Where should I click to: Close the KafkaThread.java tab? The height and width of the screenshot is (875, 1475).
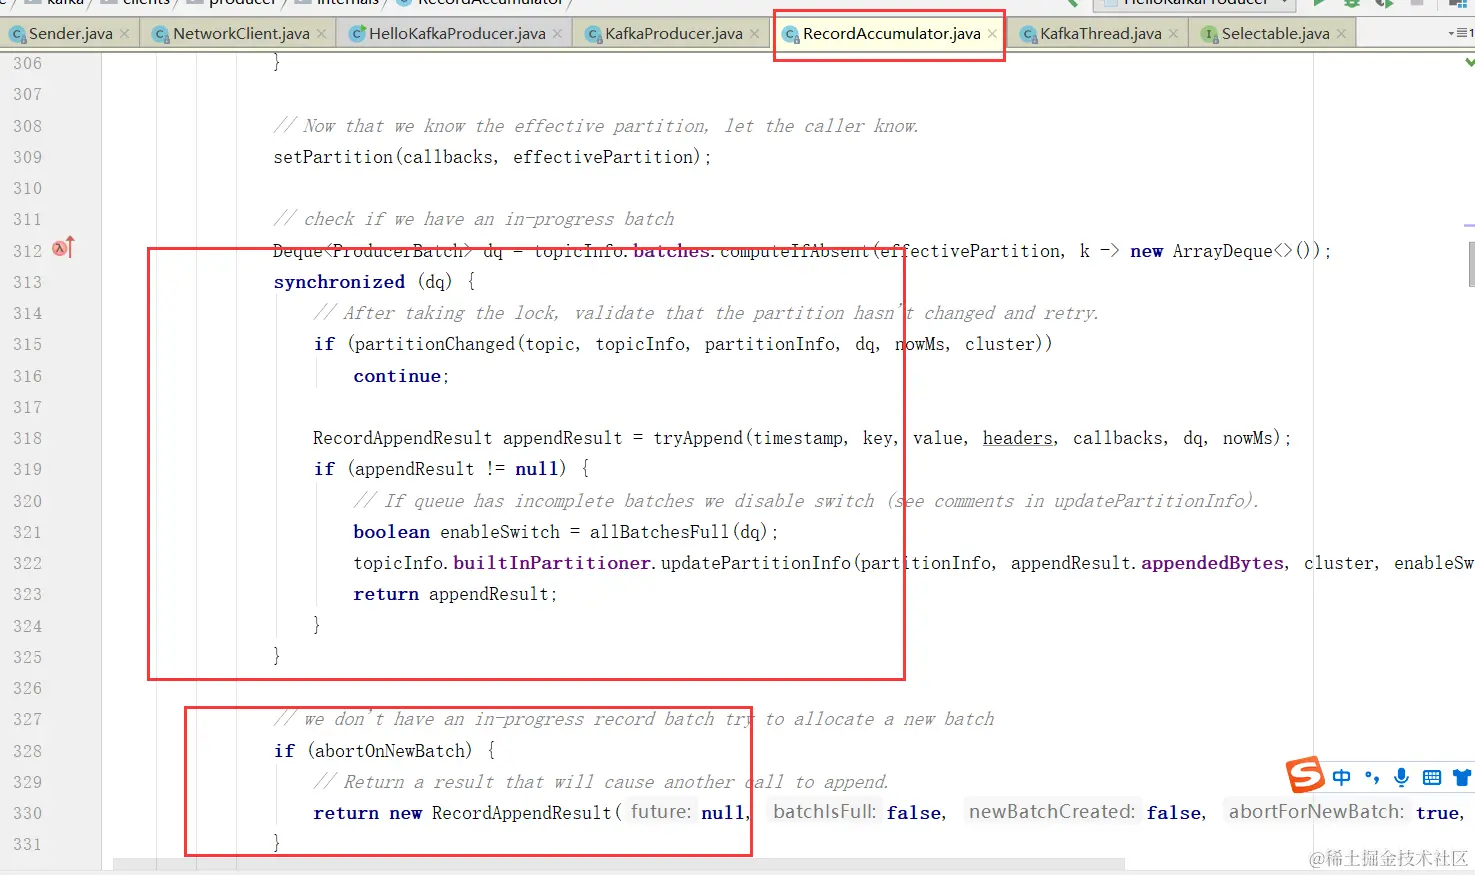[1174, 34]
